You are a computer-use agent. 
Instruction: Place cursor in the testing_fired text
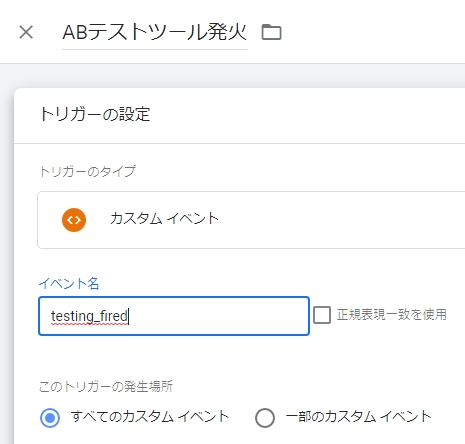pos(89,316)
